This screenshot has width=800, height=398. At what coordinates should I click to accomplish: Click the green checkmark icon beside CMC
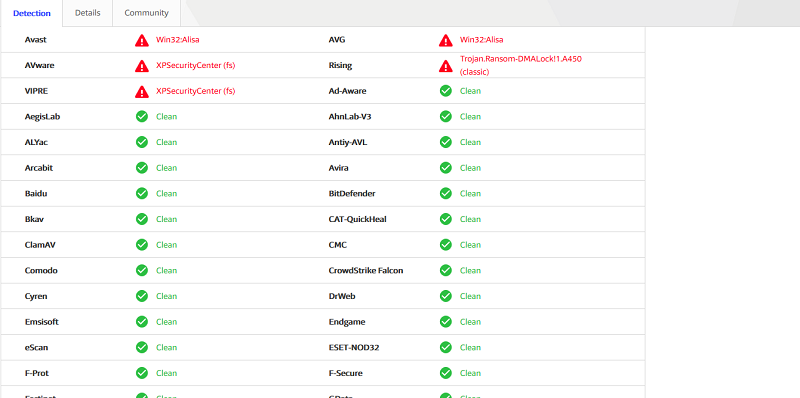click(x=446, y=244)
